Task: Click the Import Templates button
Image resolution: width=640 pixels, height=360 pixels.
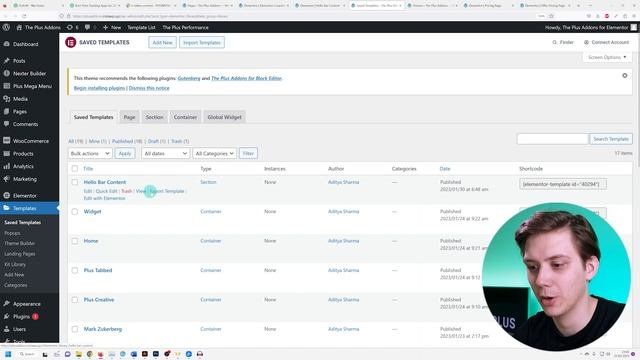Action: click(x=202, y=42)
